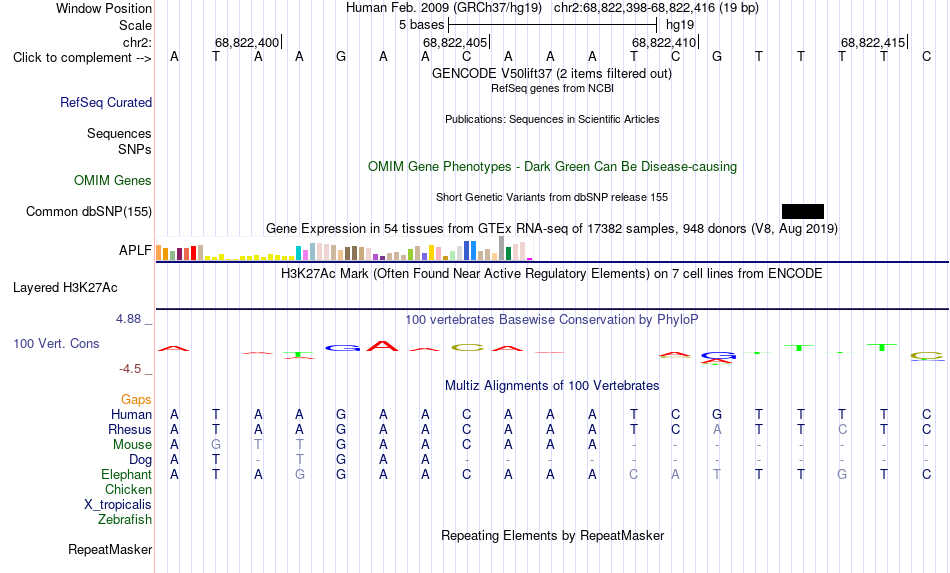The height and width of the screenshot is (573, 950).
Task: Click the 68,822,400 position label
Action: click(x=247, y=42)
